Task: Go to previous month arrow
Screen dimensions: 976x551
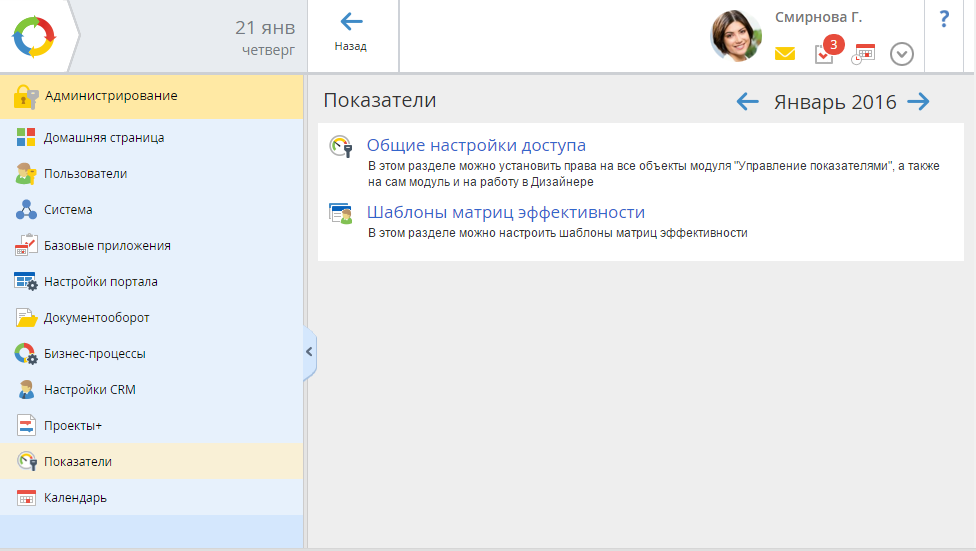Action: pyautogui.click(x=748, y=101)
